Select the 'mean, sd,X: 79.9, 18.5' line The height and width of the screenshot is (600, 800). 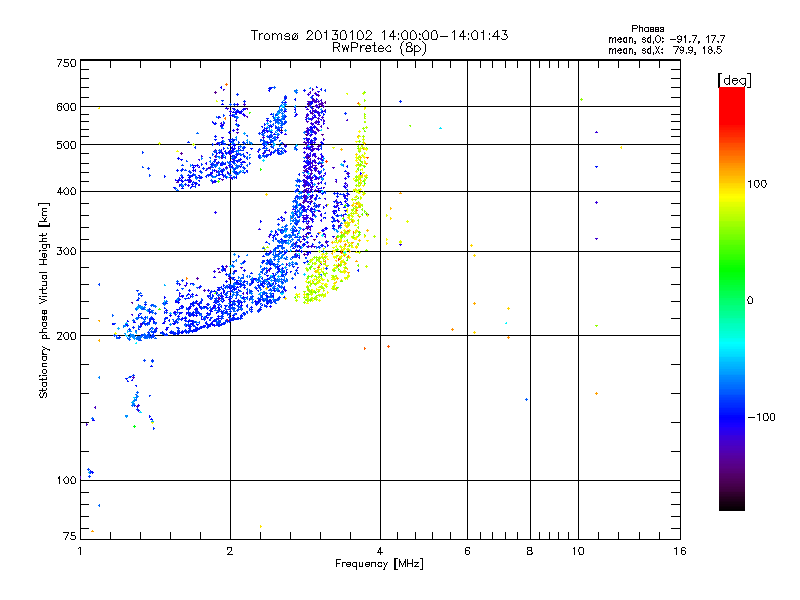tap(665, 50)
